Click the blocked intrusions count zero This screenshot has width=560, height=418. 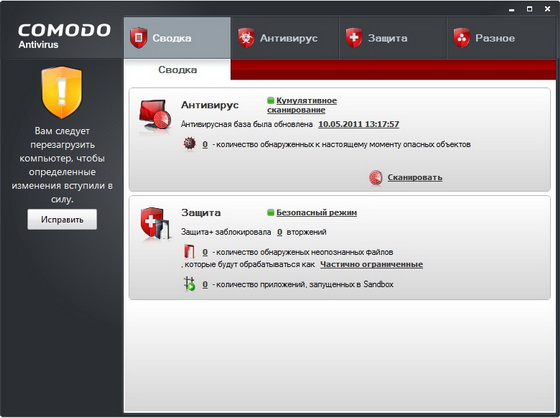coord(280,232)
